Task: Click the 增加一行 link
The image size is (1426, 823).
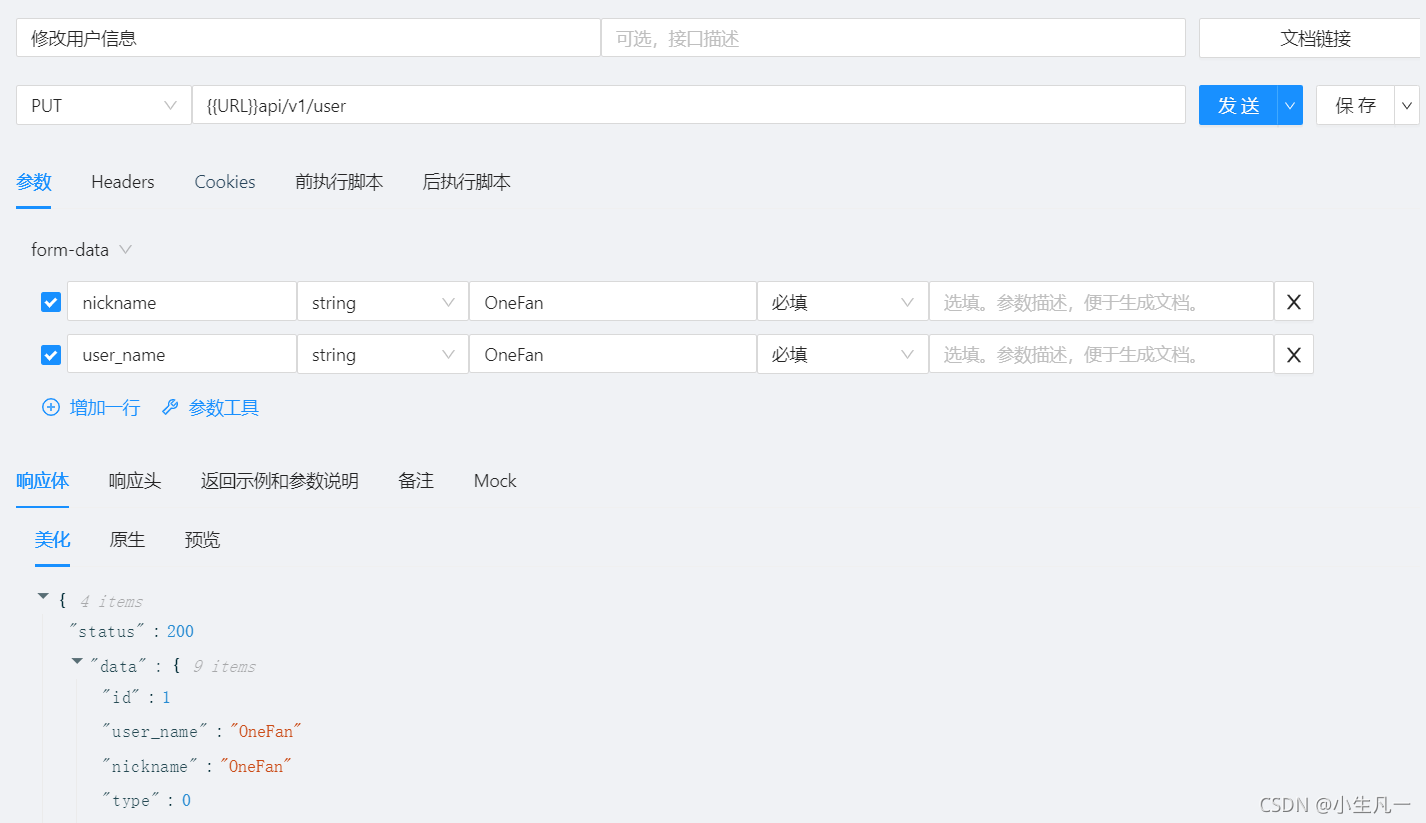Action: (x=105, y=407)
